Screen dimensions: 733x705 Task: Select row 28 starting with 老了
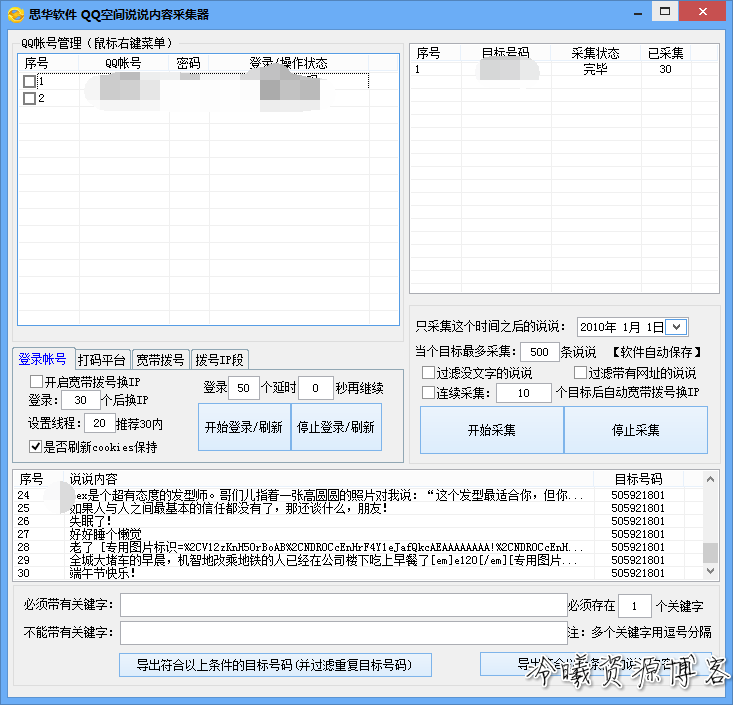(x=358, y=547)
